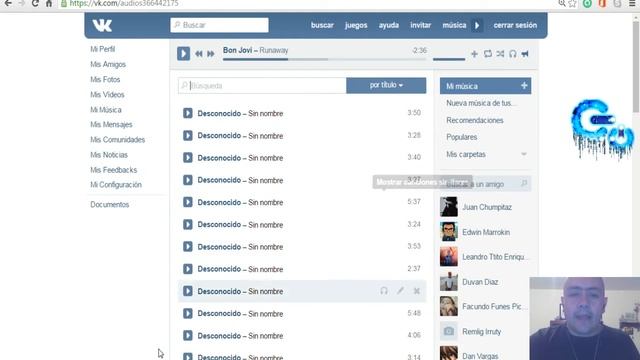Select Populares filter
Screen dimensions: 640x360
point(462,137)
